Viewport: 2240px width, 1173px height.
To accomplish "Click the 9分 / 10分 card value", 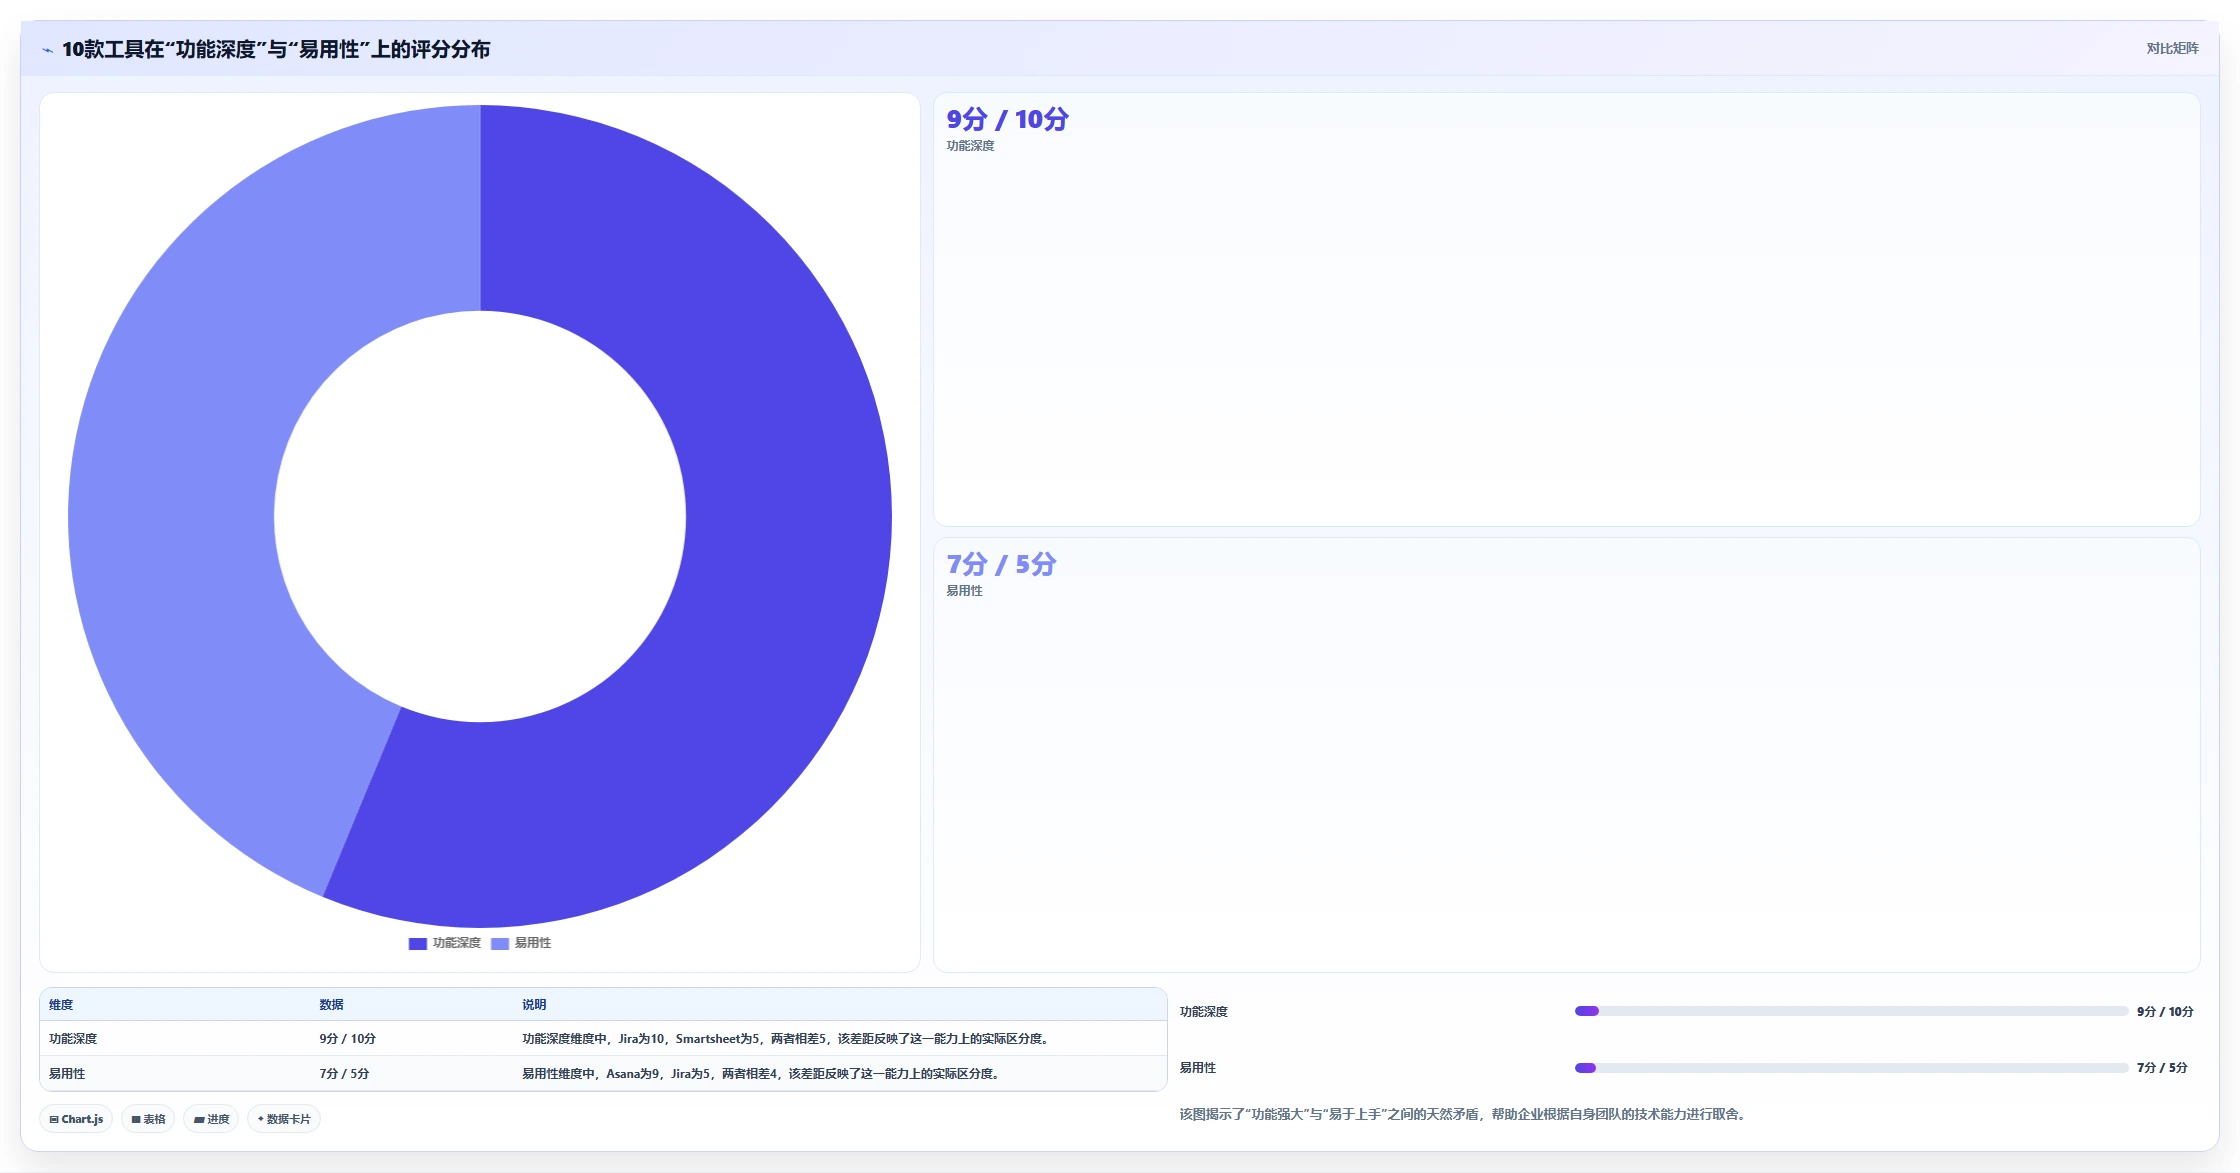I will [1007, 120].
